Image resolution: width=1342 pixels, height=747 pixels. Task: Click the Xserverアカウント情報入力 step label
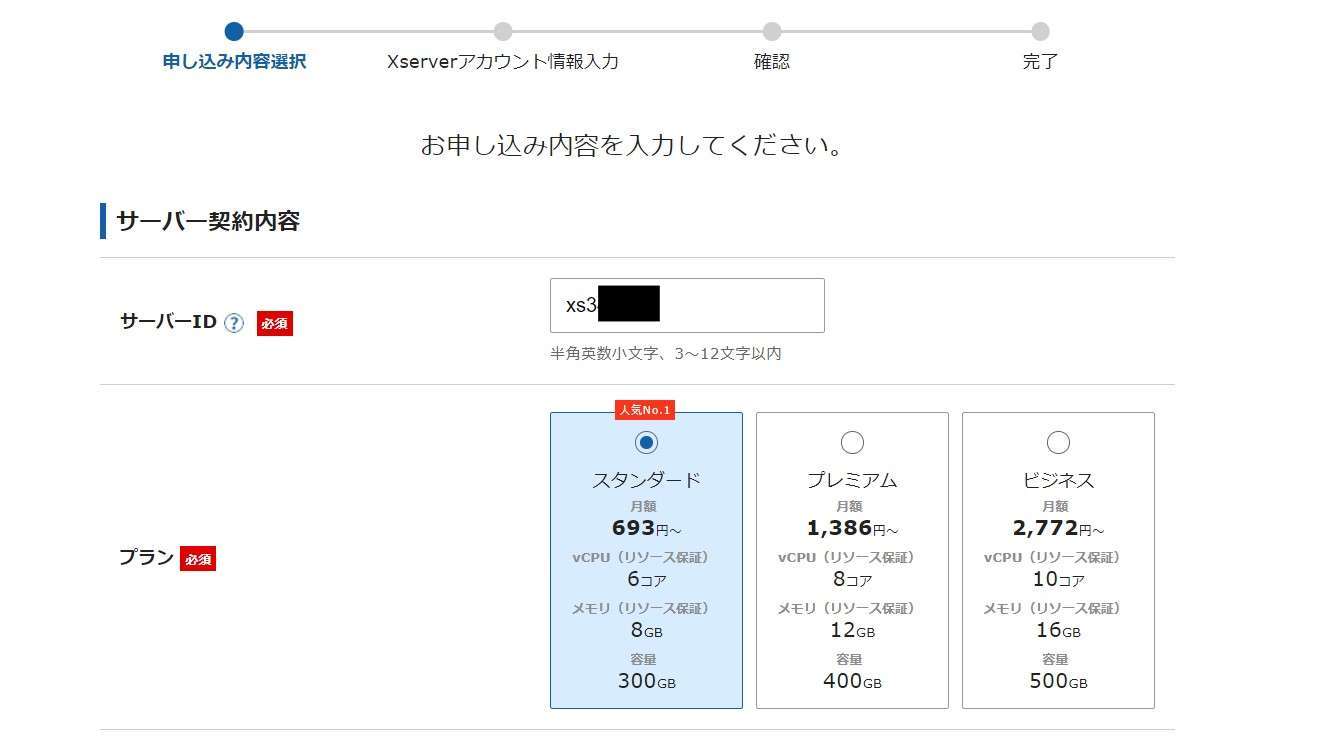503,61
